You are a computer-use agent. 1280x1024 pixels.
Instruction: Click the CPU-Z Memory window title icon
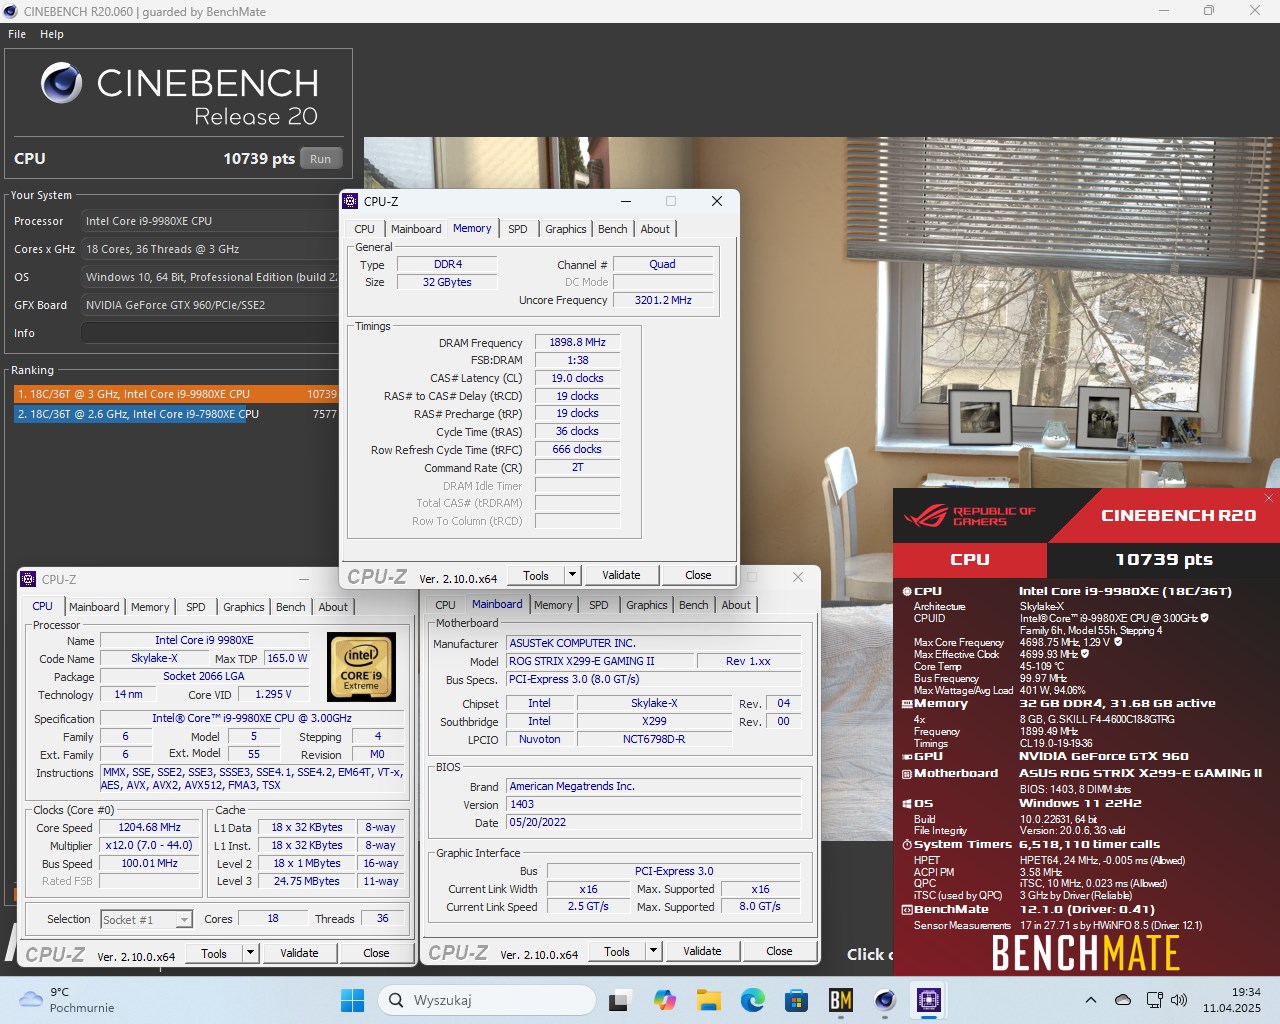tap(350, 201)
